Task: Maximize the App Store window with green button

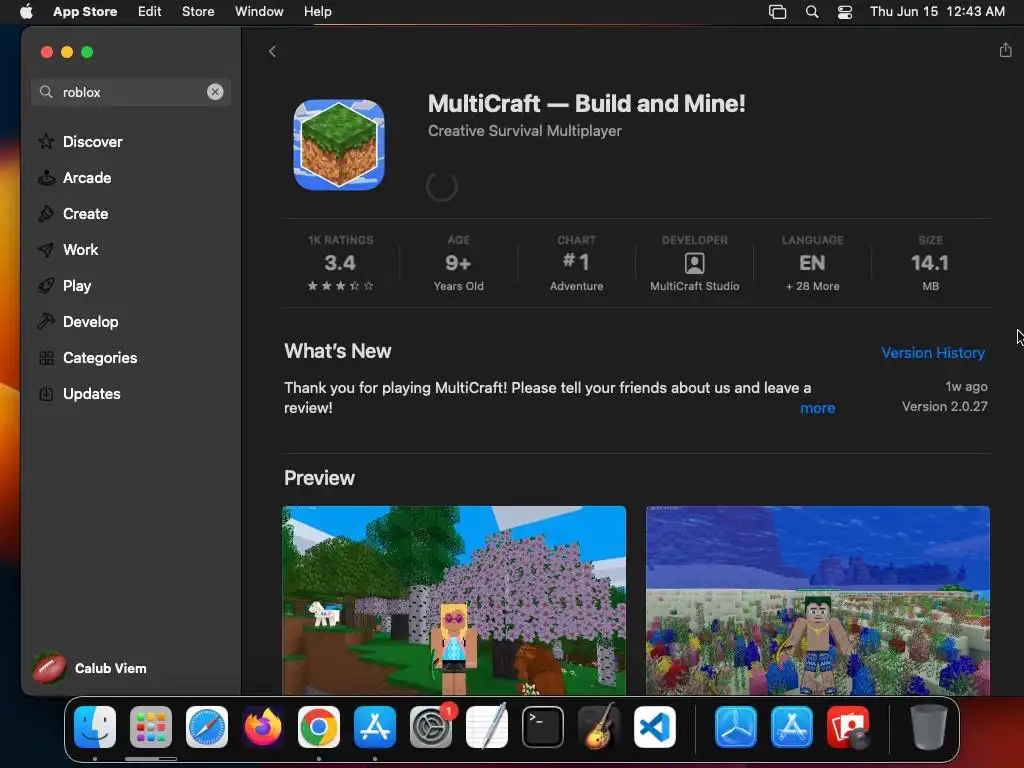Action: coord(87,52)
